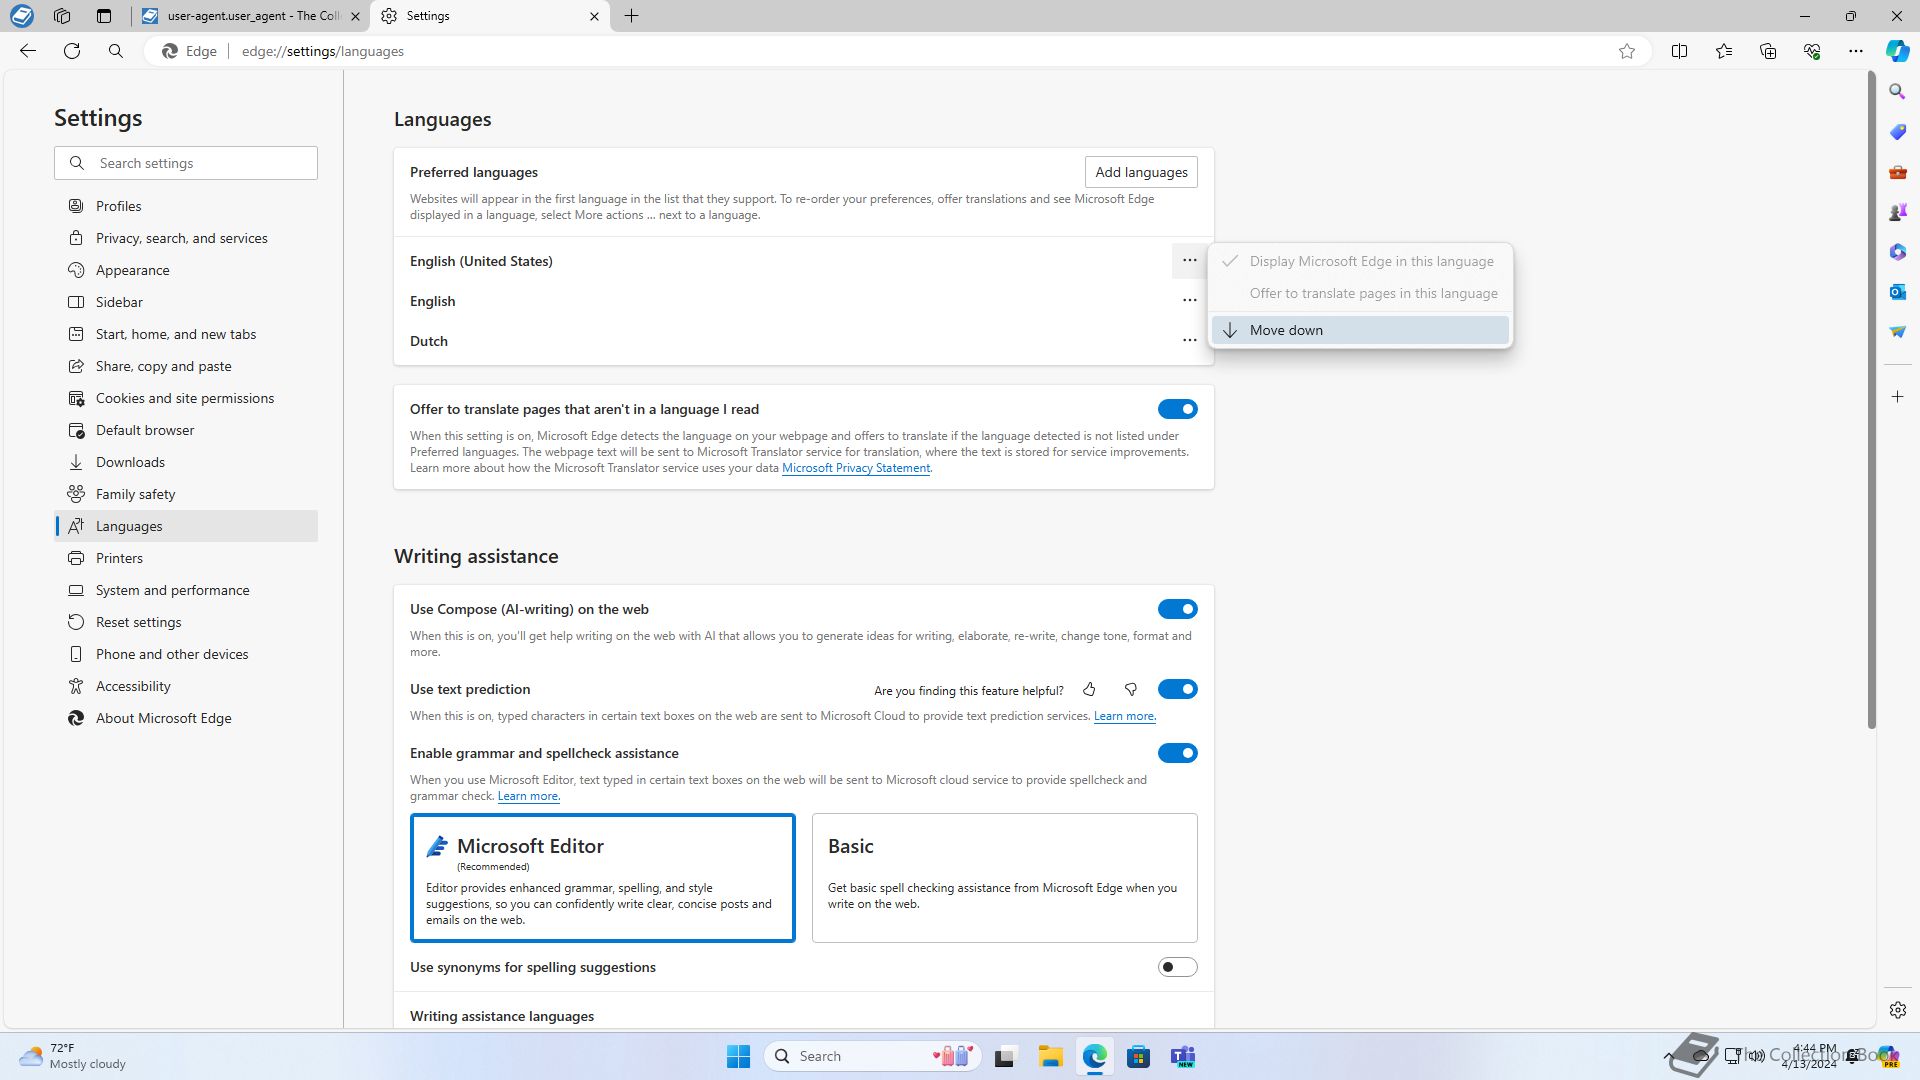This screenshot has height=1080, width=1920.
Task: Select the Microsoft Editor option card
Action: pyautogui.click(x=603, y=878)
